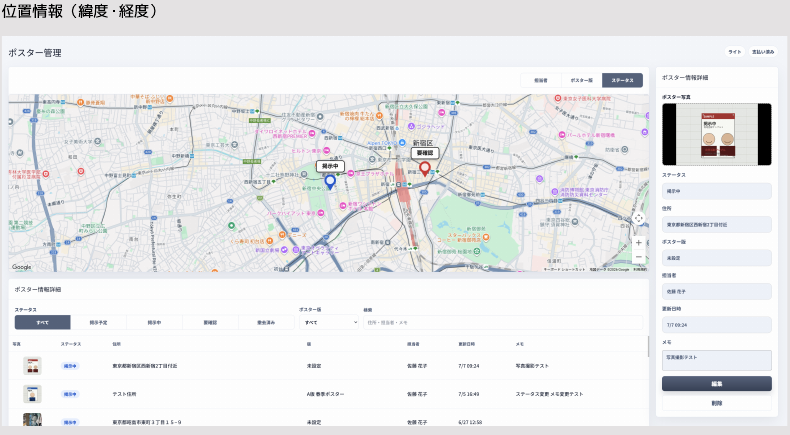Click the thumbnail in the 西新宿2丁目付近 row

point(32,366)
